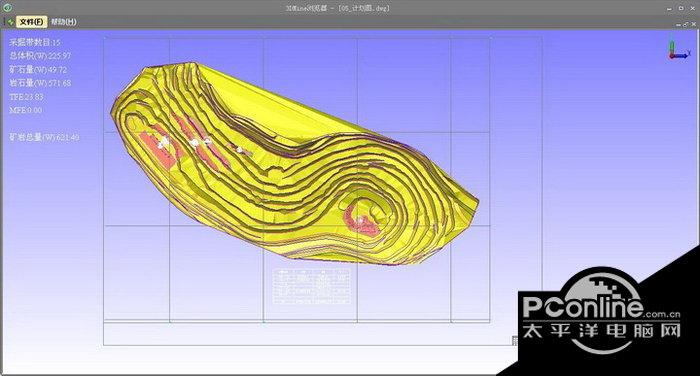The width and height of the screenshot is (700, 376).
Task: Click the yellow open-pit 3D model
Action: tap(295, 165)
